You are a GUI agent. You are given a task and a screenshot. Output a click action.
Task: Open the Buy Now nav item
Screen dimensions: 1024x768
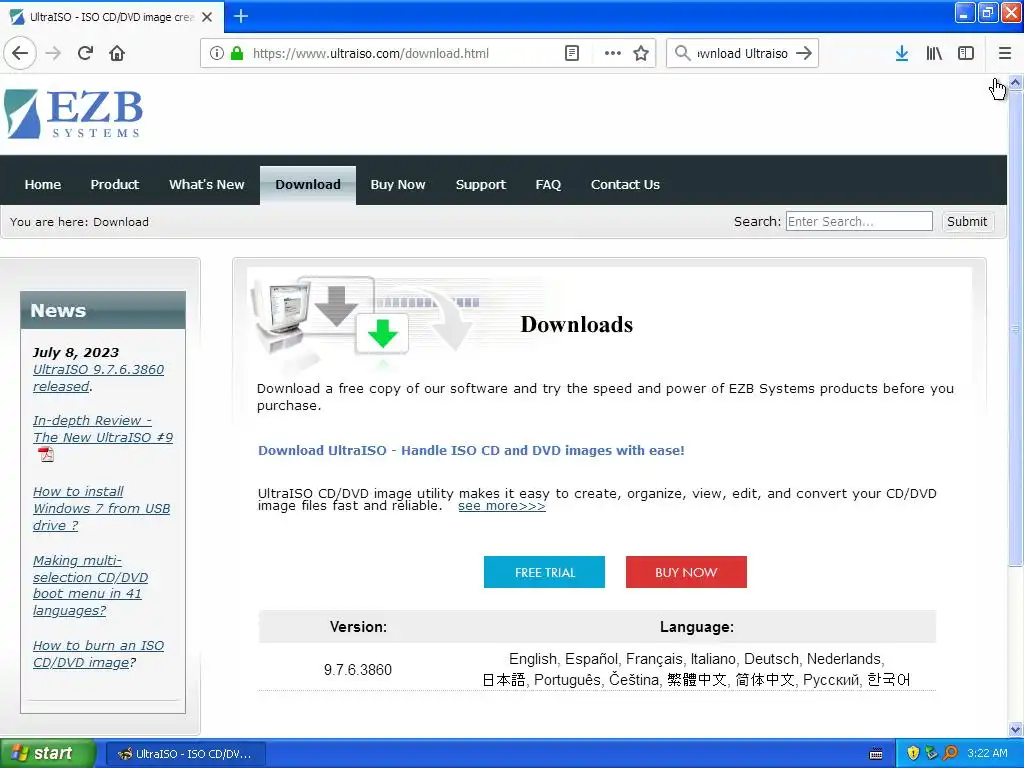coord(398,185)
